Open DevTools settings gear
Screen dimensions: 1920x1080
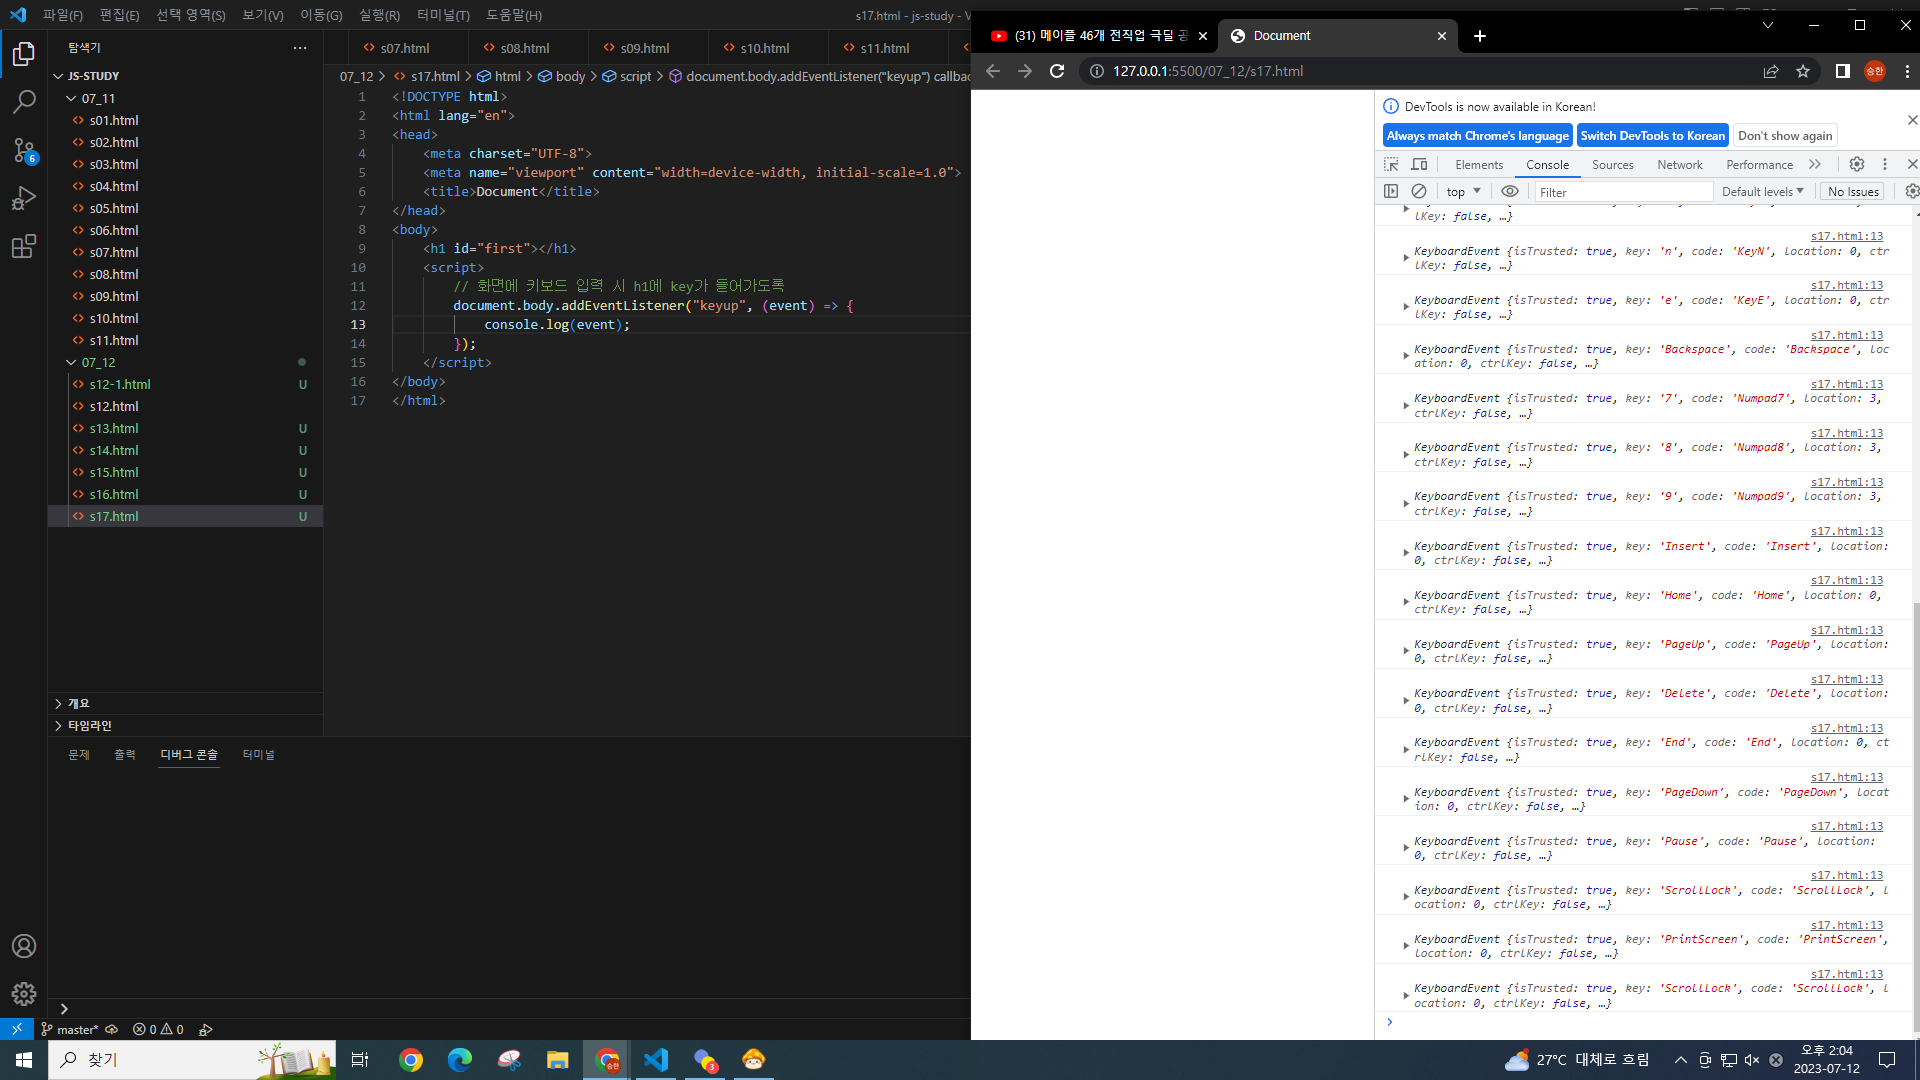point(1857,164)
